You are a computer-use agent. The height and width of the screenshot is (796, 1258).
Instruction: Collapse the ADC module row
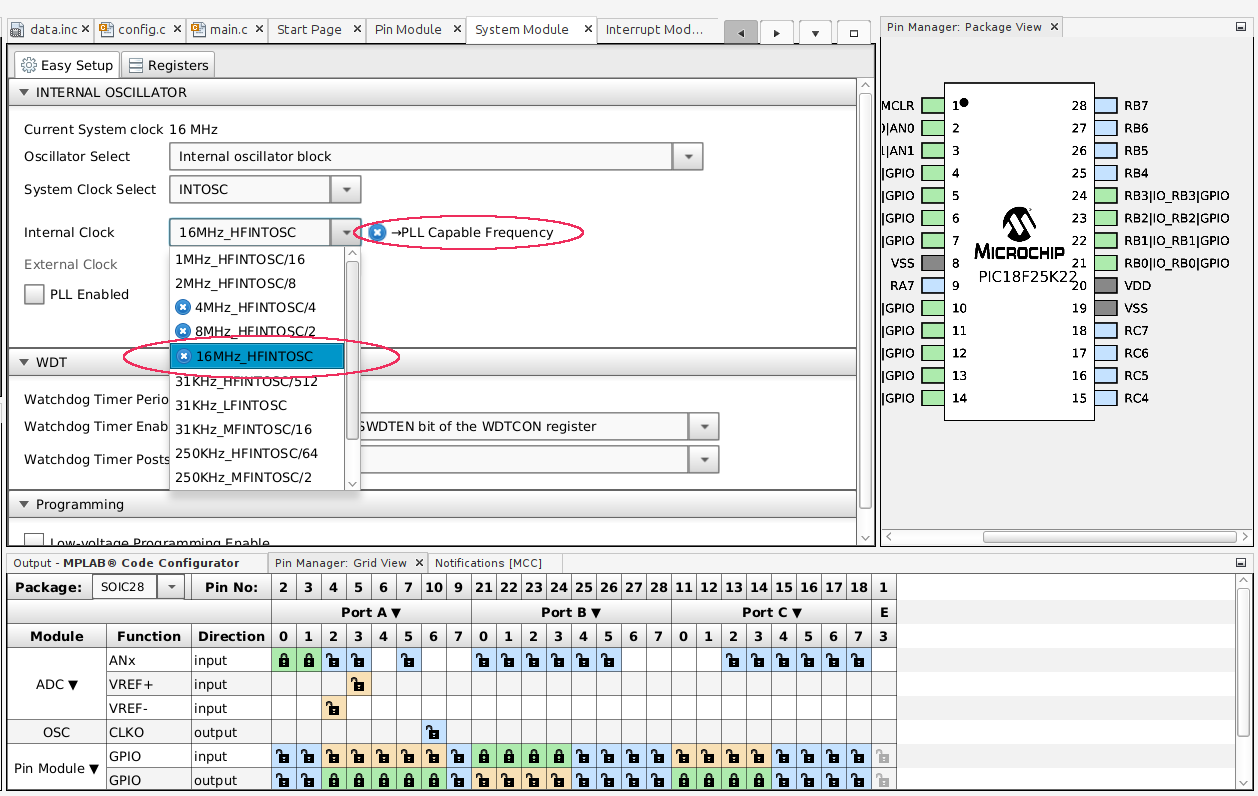[x=73, y=685]
